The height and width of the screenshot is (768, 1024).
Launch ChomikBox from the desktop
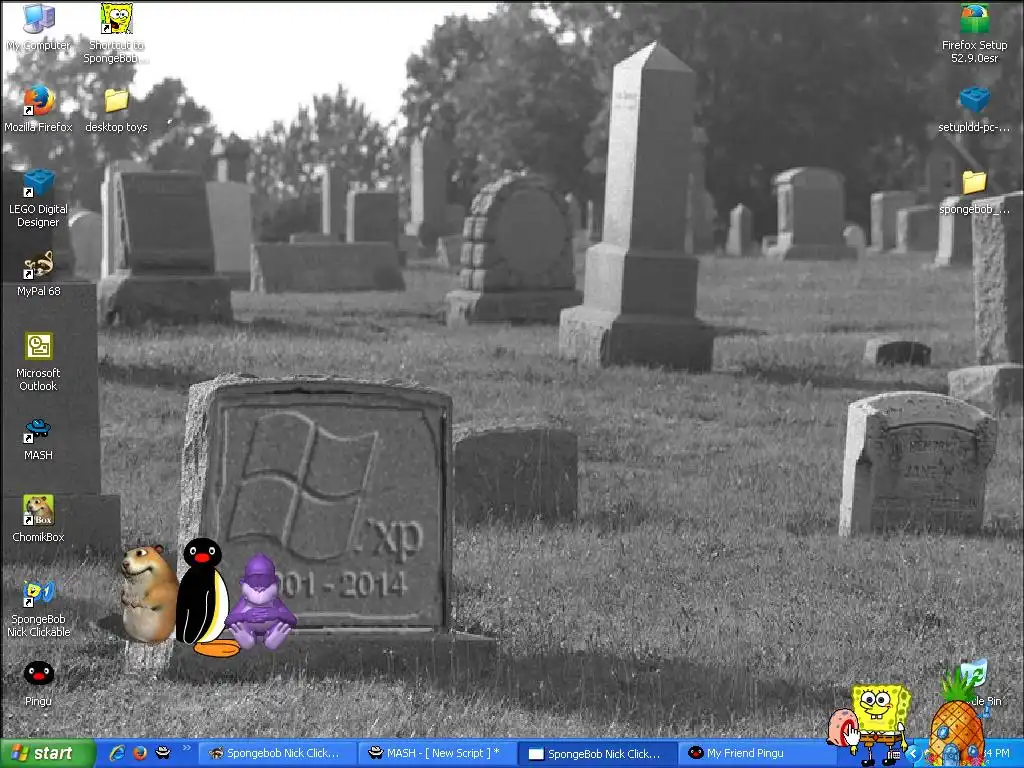click(x=39, y=519)
